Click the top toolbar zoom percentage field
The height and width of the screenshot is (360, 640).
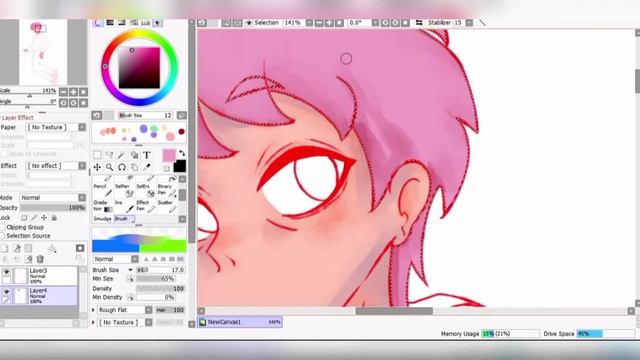[x=293, y=23]
